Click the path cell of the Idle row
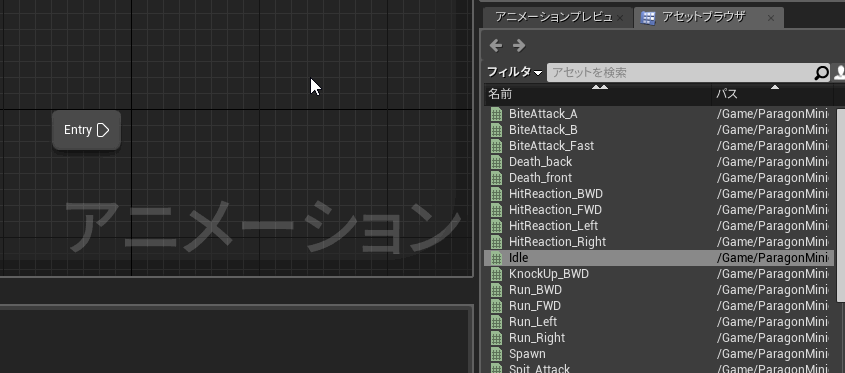The width and height of the screenshot is (845, 373). pos(772,258)
